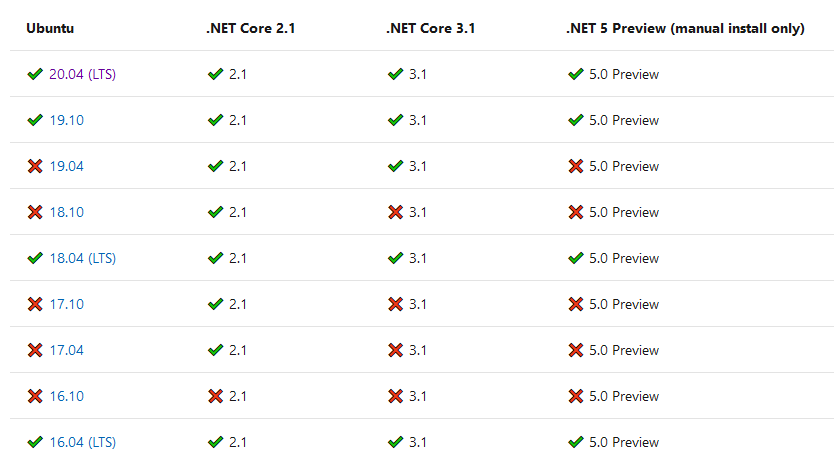Open the Ubuntu 17.10 link
This screenshot has height=476, width=834.
66,304
